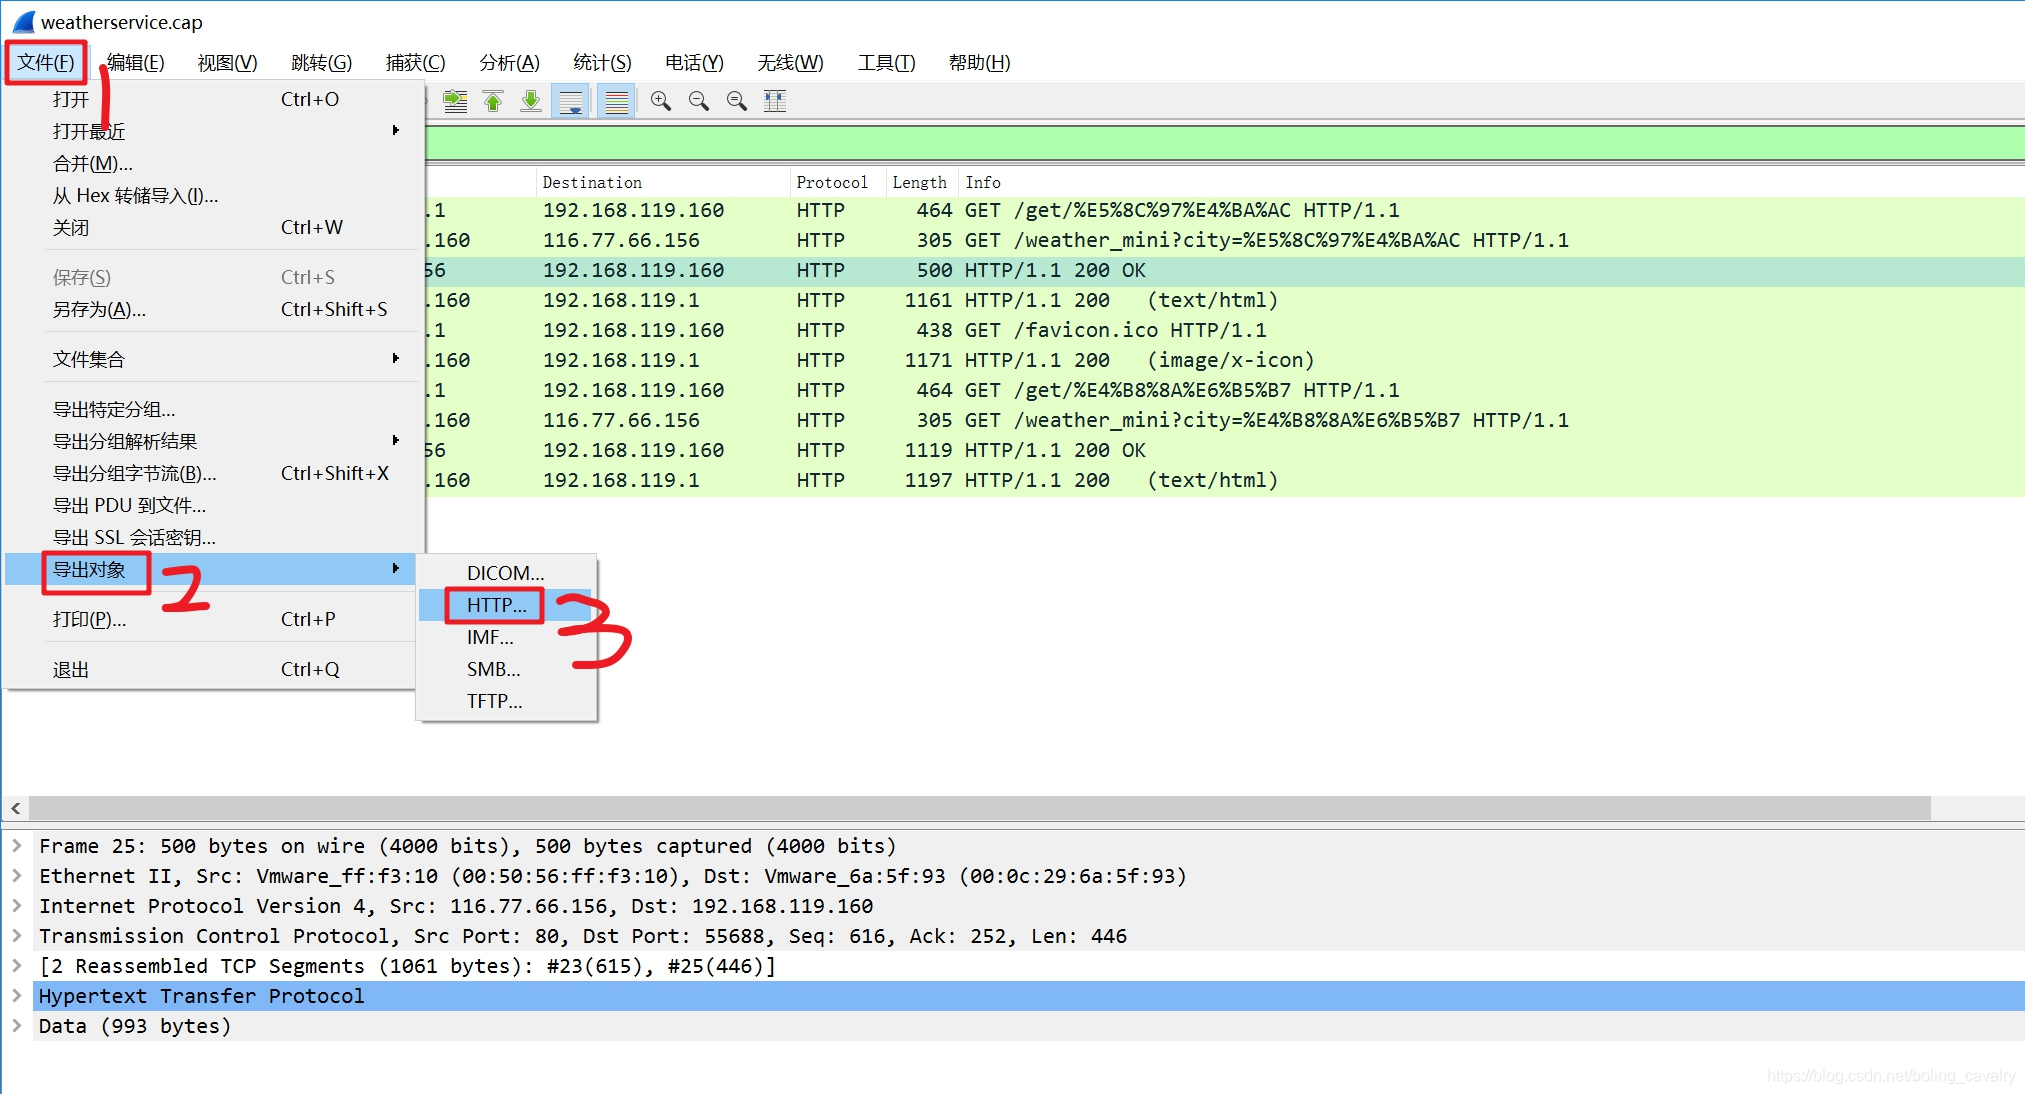Image resolution: width=2025 pixels, height=1094 pixels.
Task: Expand the Frame 25 details row
Action: 17,846
